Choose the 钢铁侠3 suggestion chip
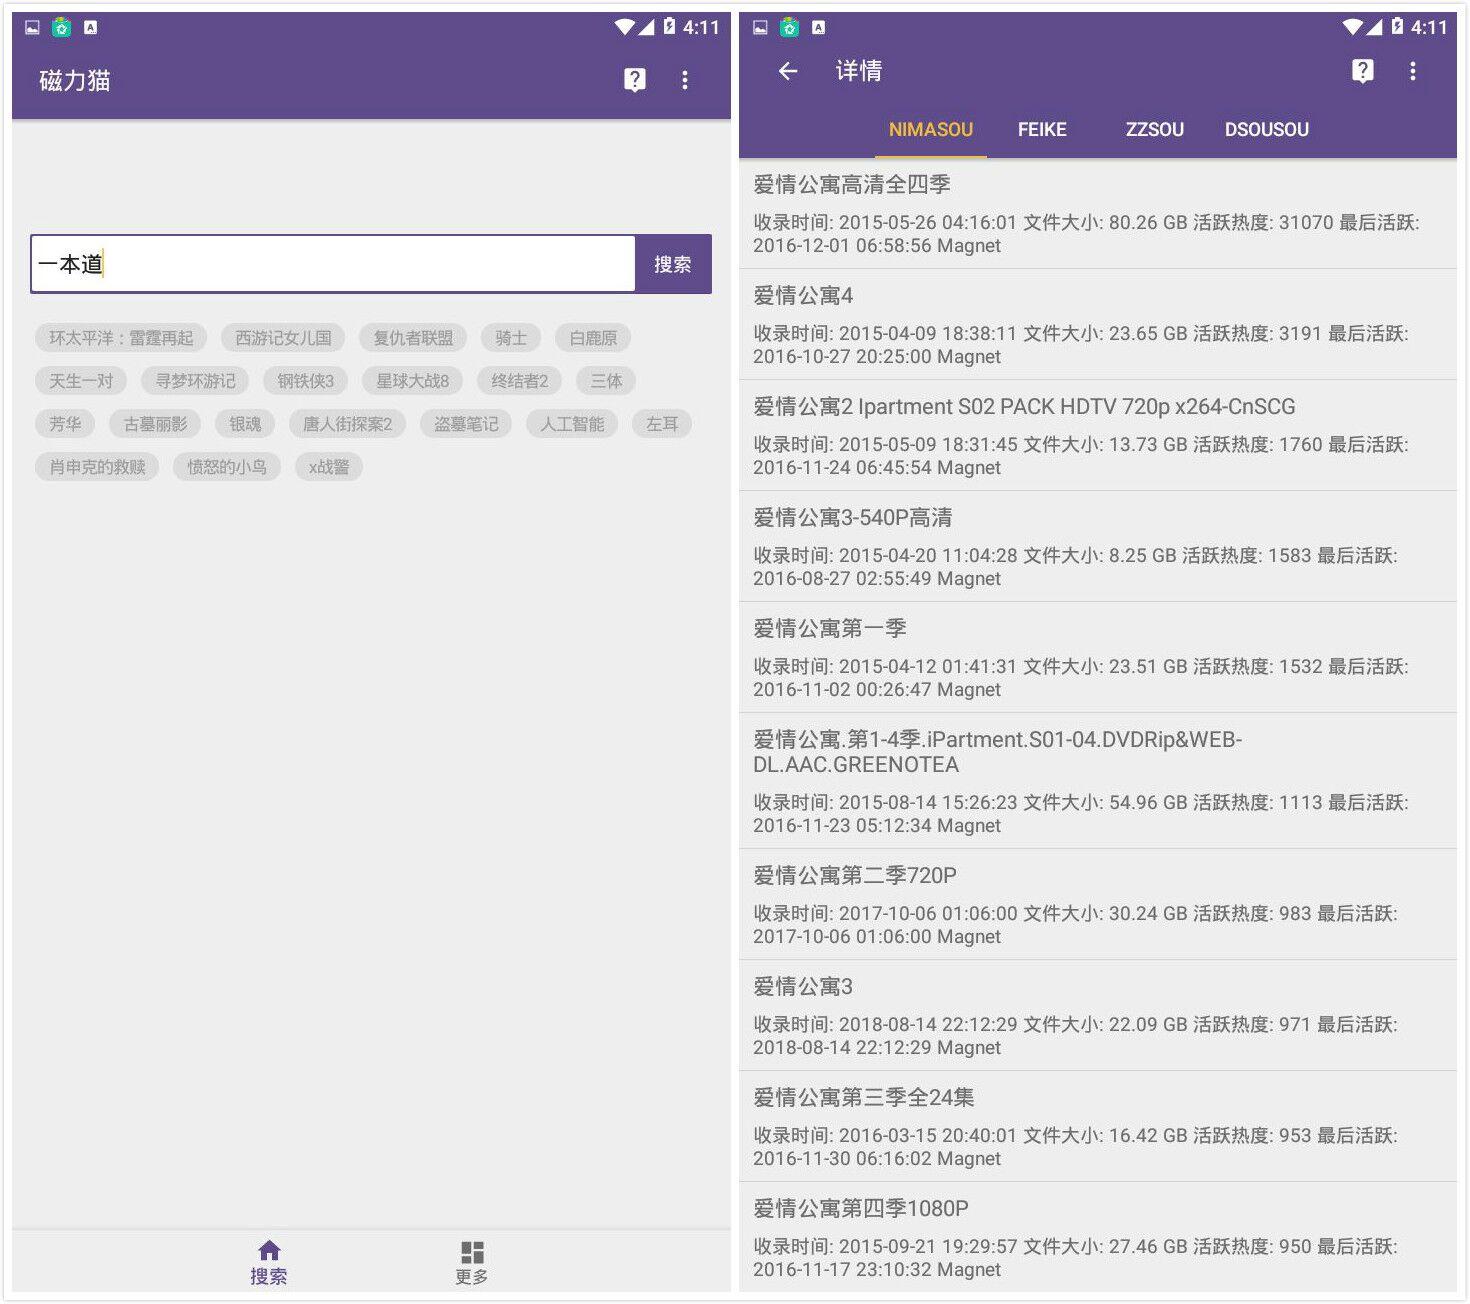1470x1304 pixels. [306, 381]
